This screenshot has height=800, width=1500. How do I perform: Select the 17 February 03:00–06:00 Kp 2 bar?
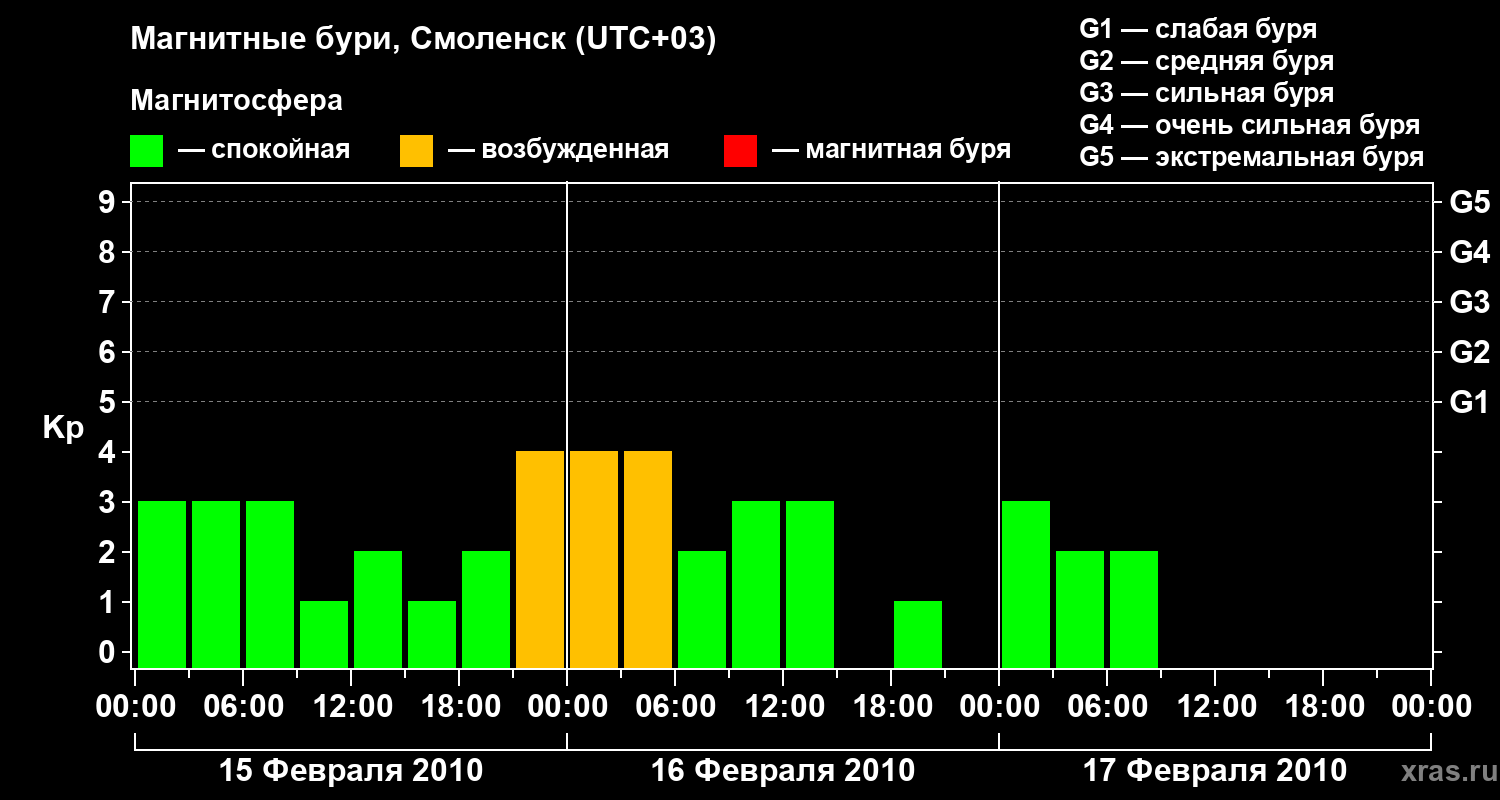[x=1080, y=609]
